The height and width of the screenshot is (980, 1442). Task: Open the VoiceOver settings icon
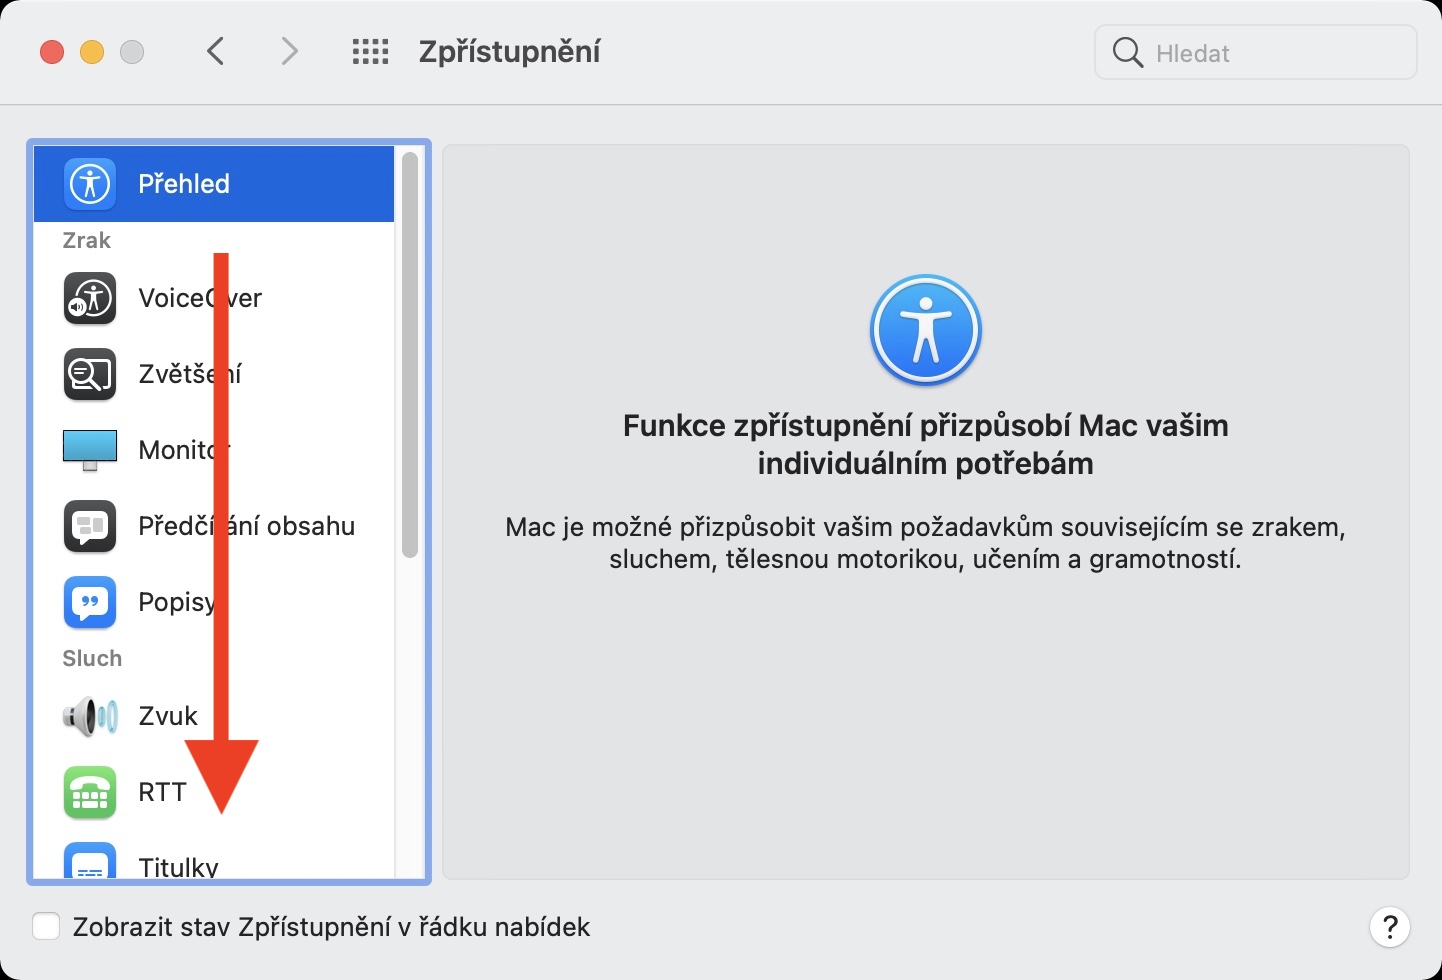(x=90, y=298)
